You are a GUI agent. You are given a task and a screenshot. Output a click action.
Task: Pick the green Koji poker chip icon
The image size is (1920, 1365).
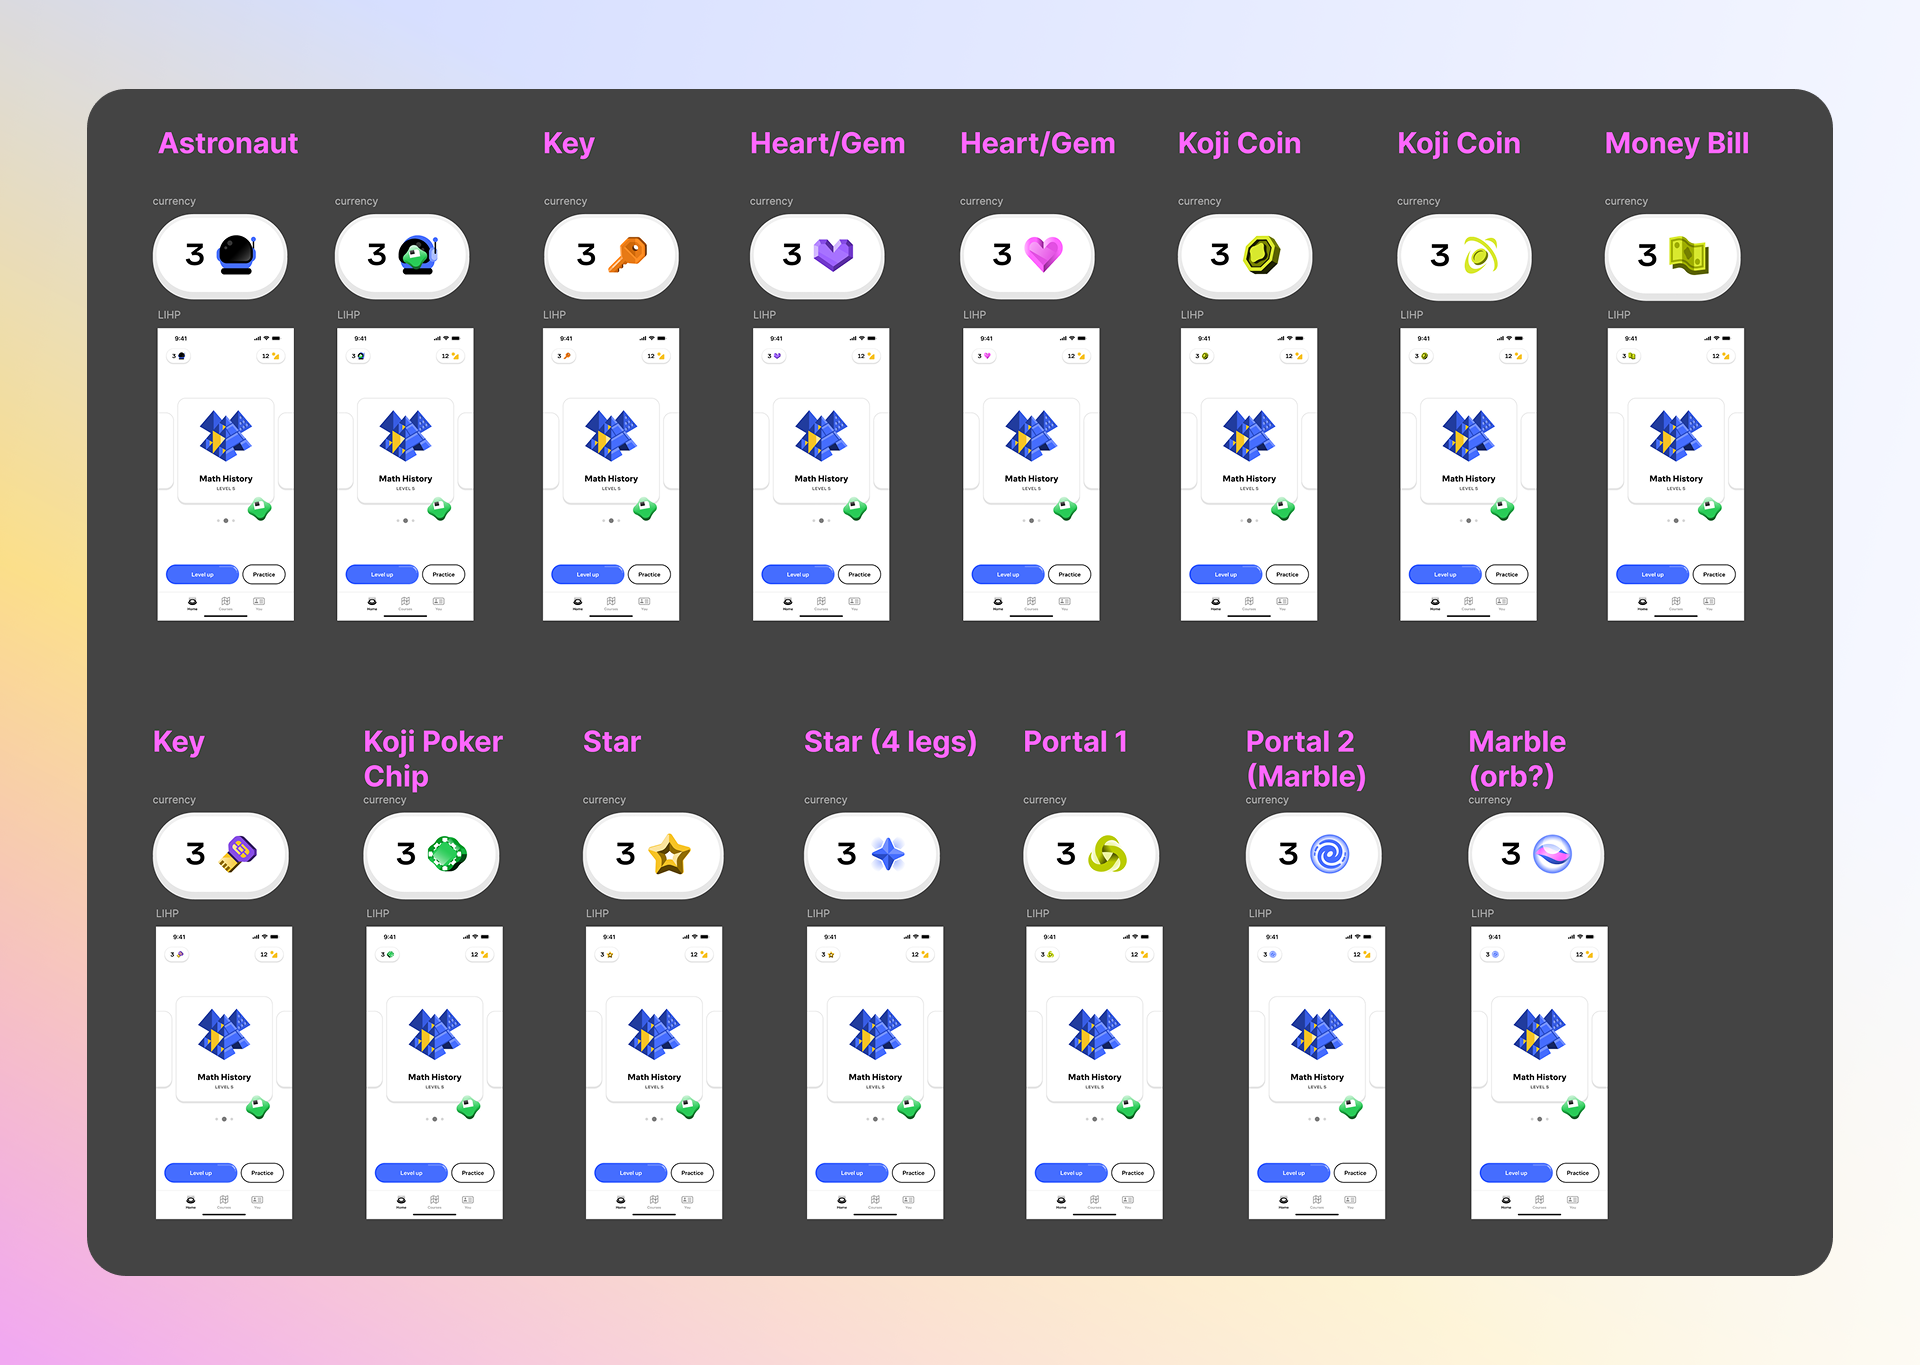(x=447, y=853)
